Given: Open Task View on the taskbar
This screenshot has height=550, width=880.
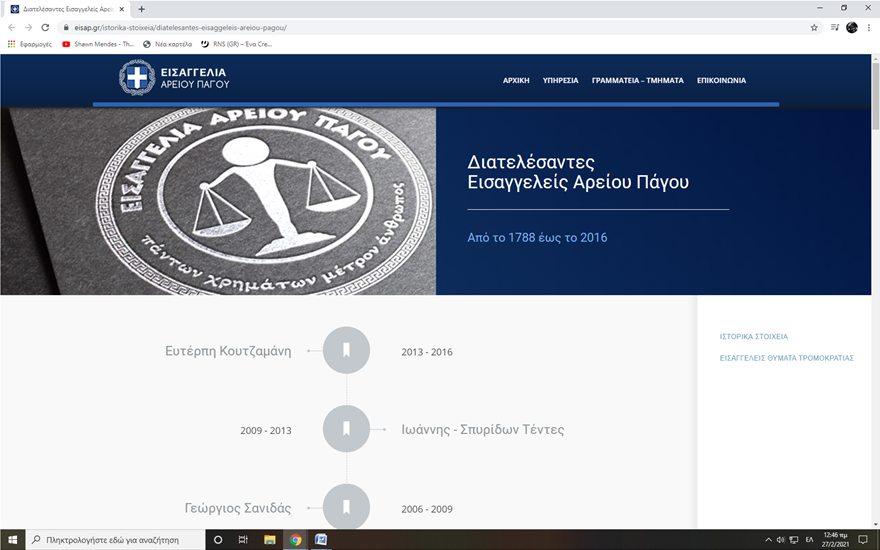Looking at the screenshot, I should 243,540.
